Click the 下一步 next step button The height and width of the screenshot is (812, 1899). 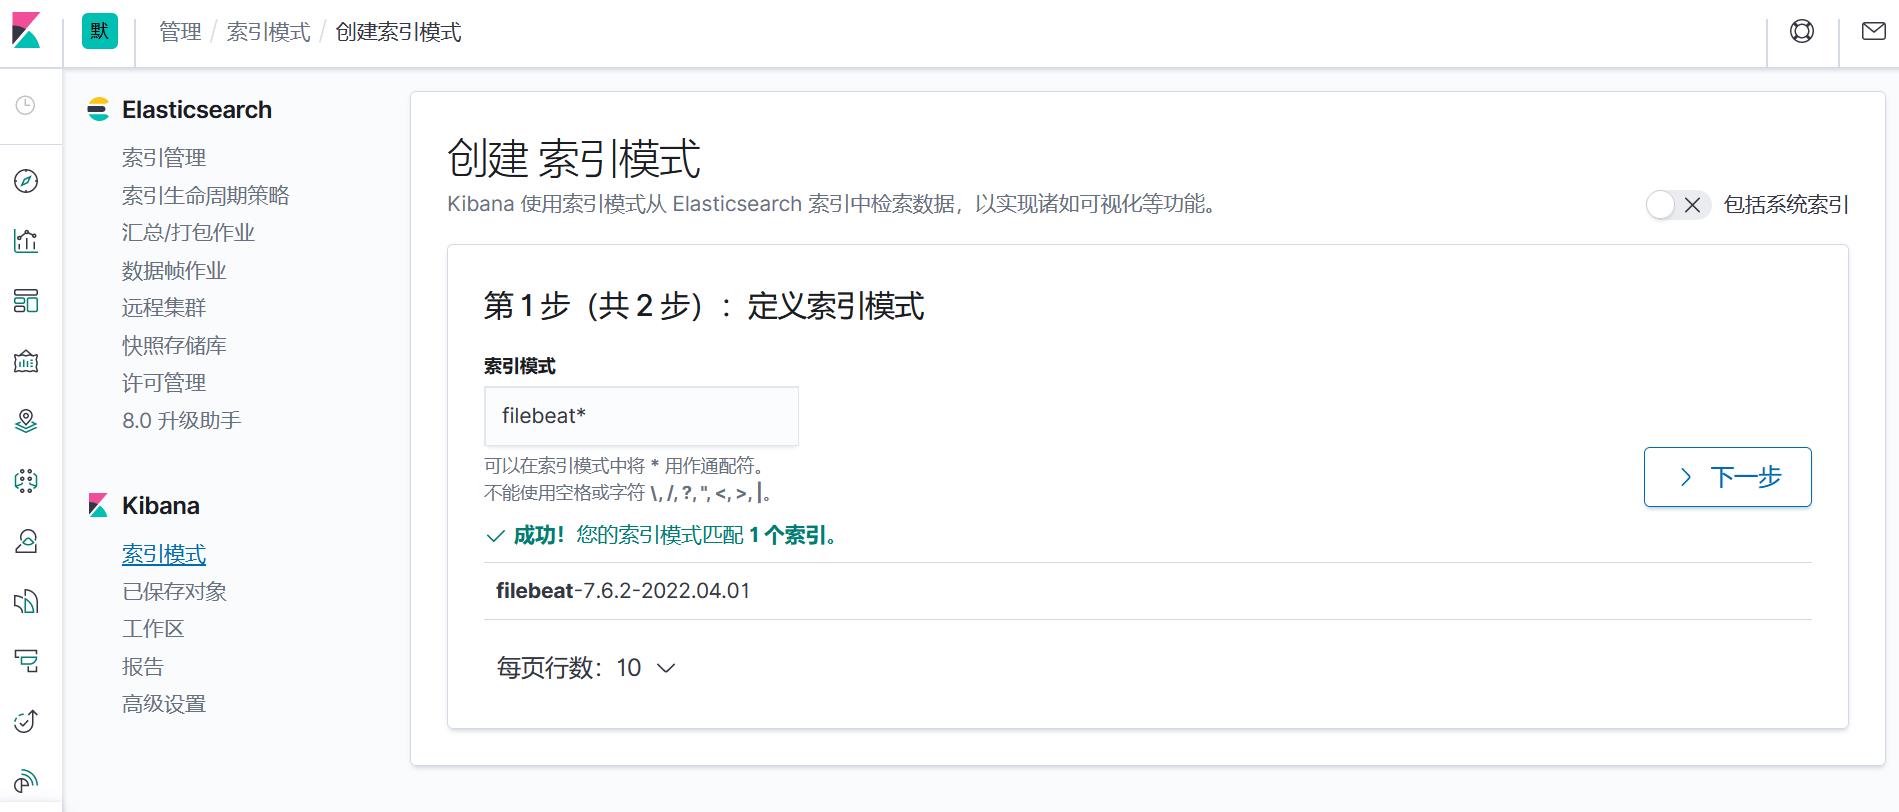coord(1728,477)
